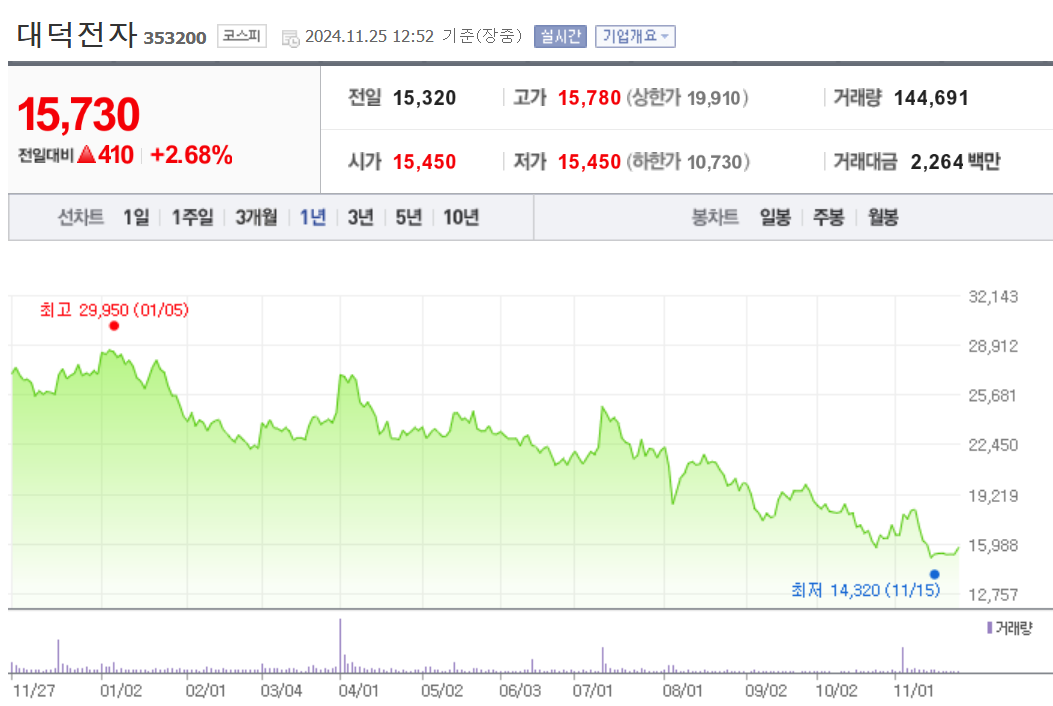Click the red up-triangle 410 change value
The width and height of the screenshot is (1053, 706).
point(105,155)
